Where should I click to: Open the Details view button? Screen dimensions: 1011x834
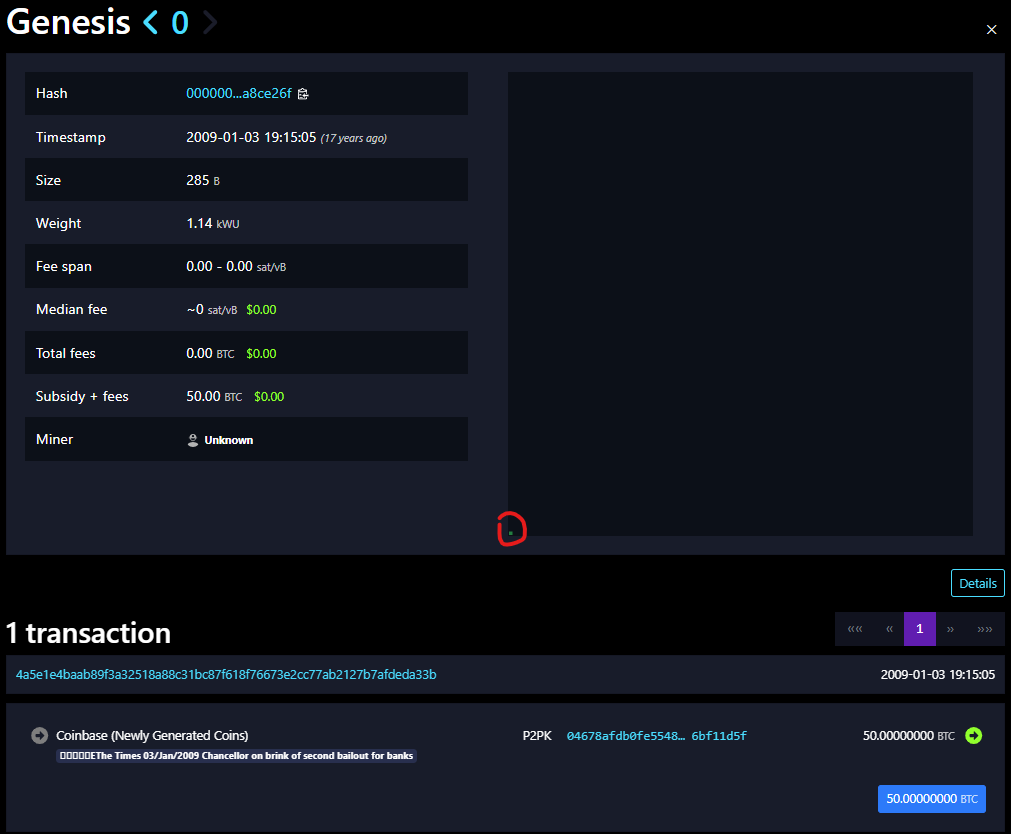977,583
